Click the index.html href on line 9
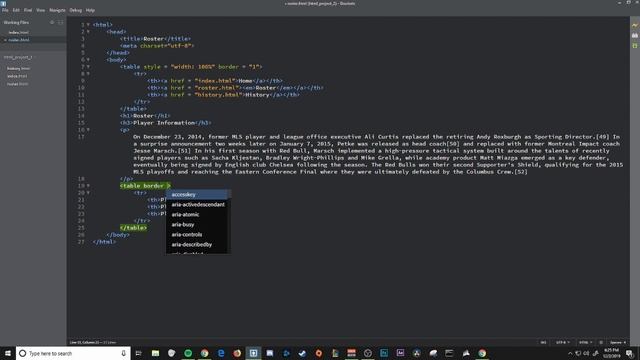Screen dimensions: 640x360 (x=216, y=81)
